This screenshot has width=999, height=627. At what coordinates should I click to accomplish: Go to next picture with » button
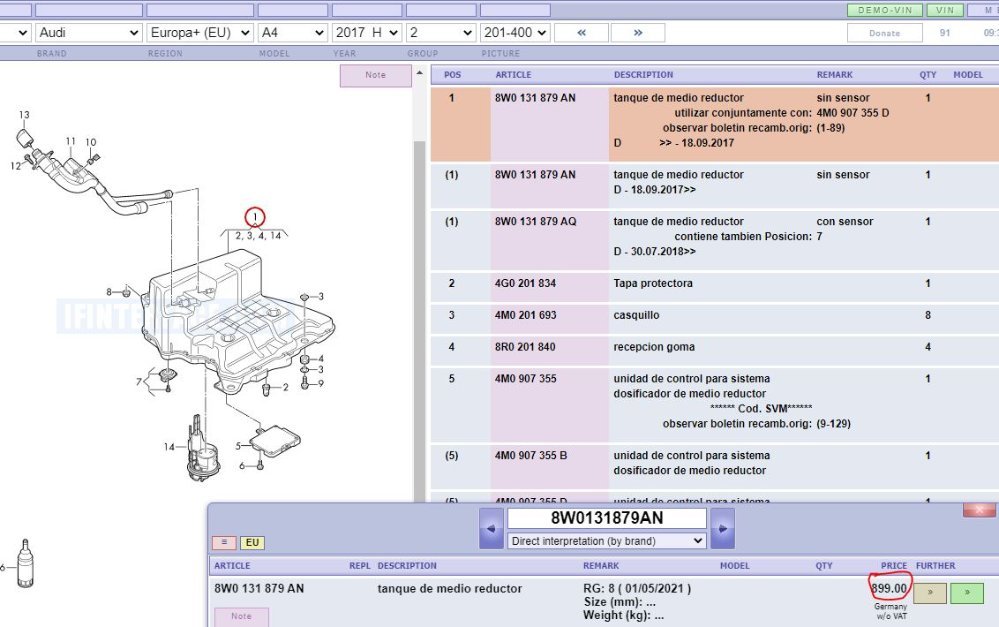(x=638, y=32)
